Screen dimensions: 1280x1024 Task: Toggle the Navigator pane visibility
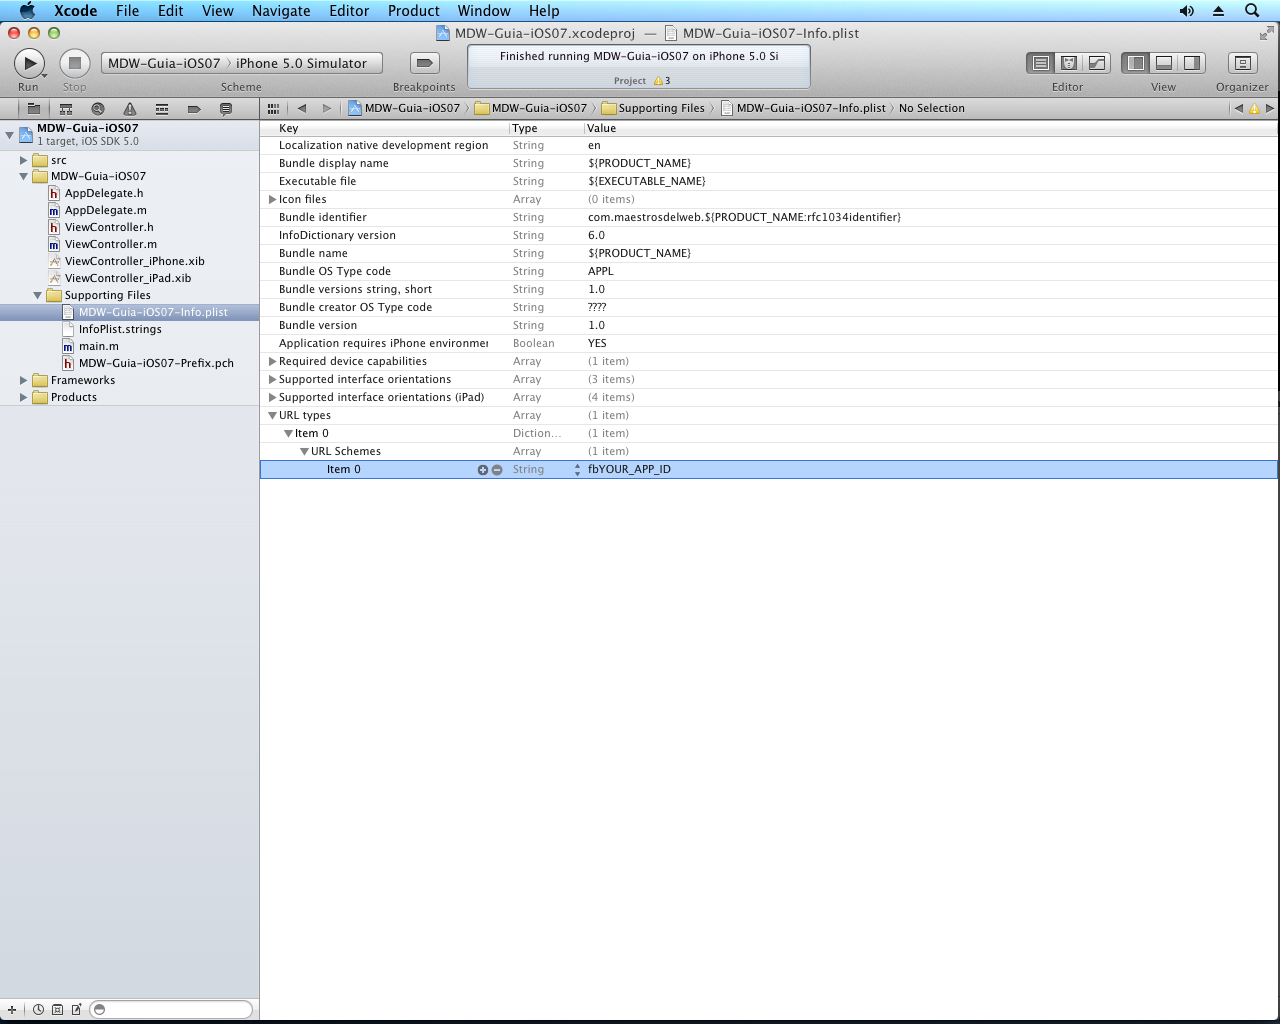click(x=1135, y=63)
